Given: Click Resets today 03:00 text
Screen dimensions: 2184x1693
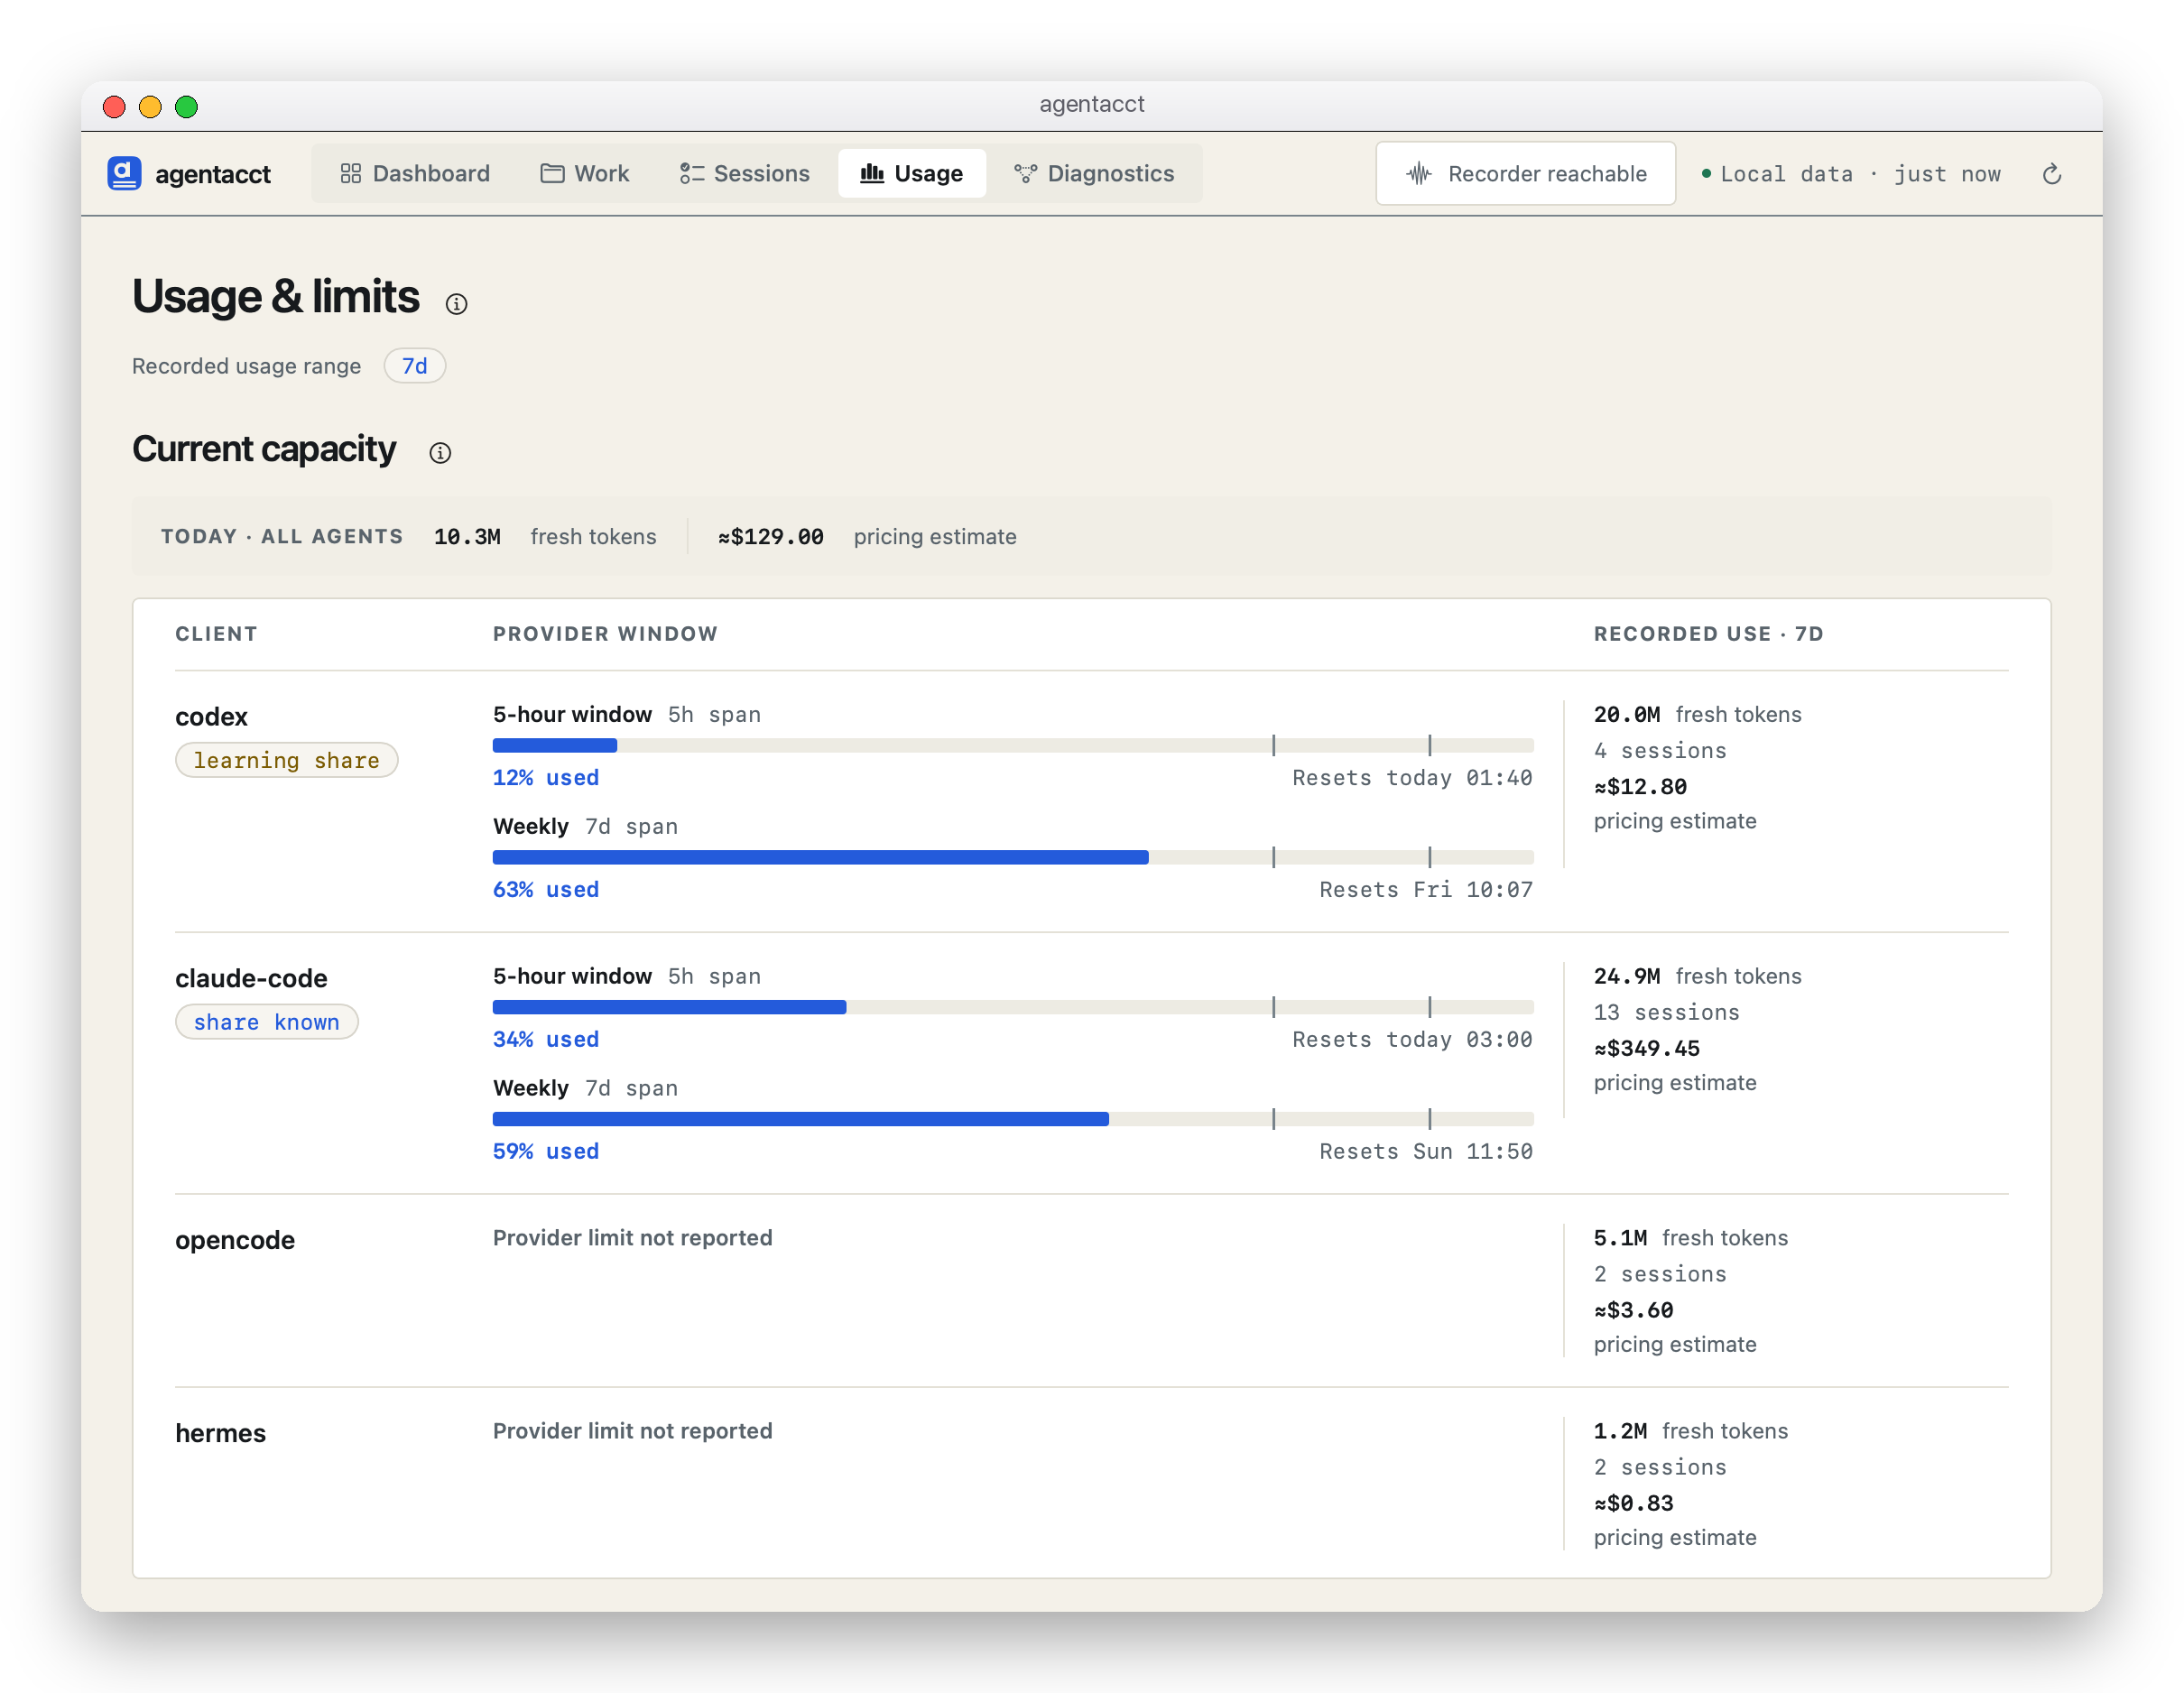Looking at the screenshot, I should pos(1412,1040).
